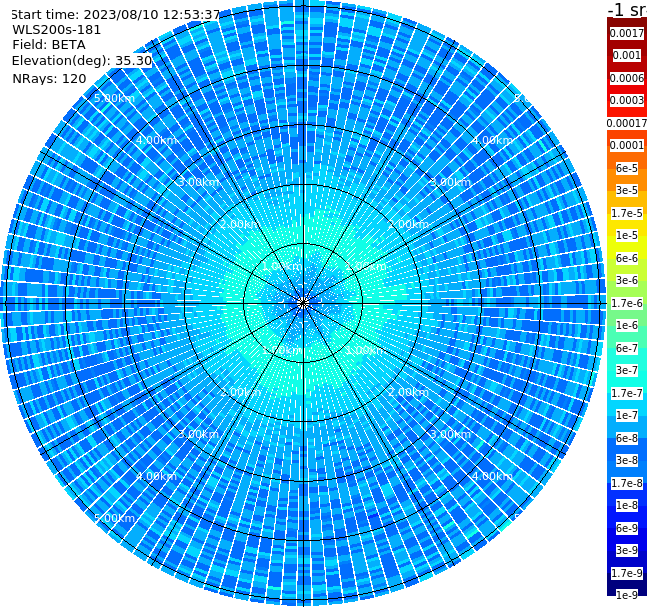Click the 1.7e-5 colorbar value
Image resolution: width=647 pixels, height=607 pixels.
[627, 213]
